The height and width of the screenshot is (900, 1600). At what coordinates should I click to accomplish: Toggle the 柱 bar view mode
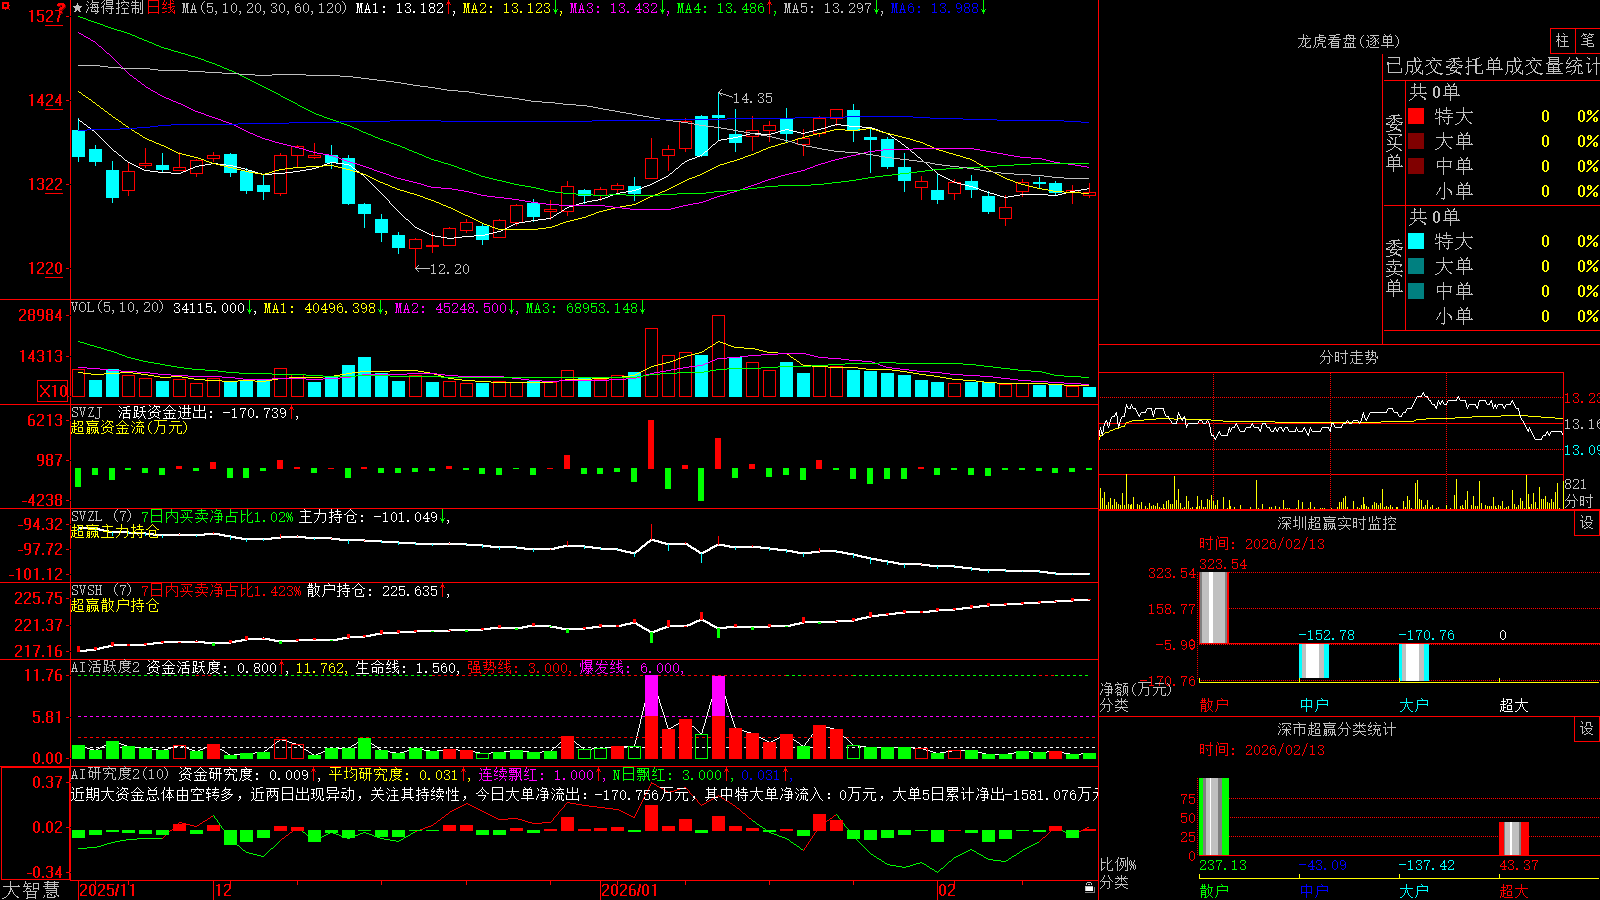1562,41
